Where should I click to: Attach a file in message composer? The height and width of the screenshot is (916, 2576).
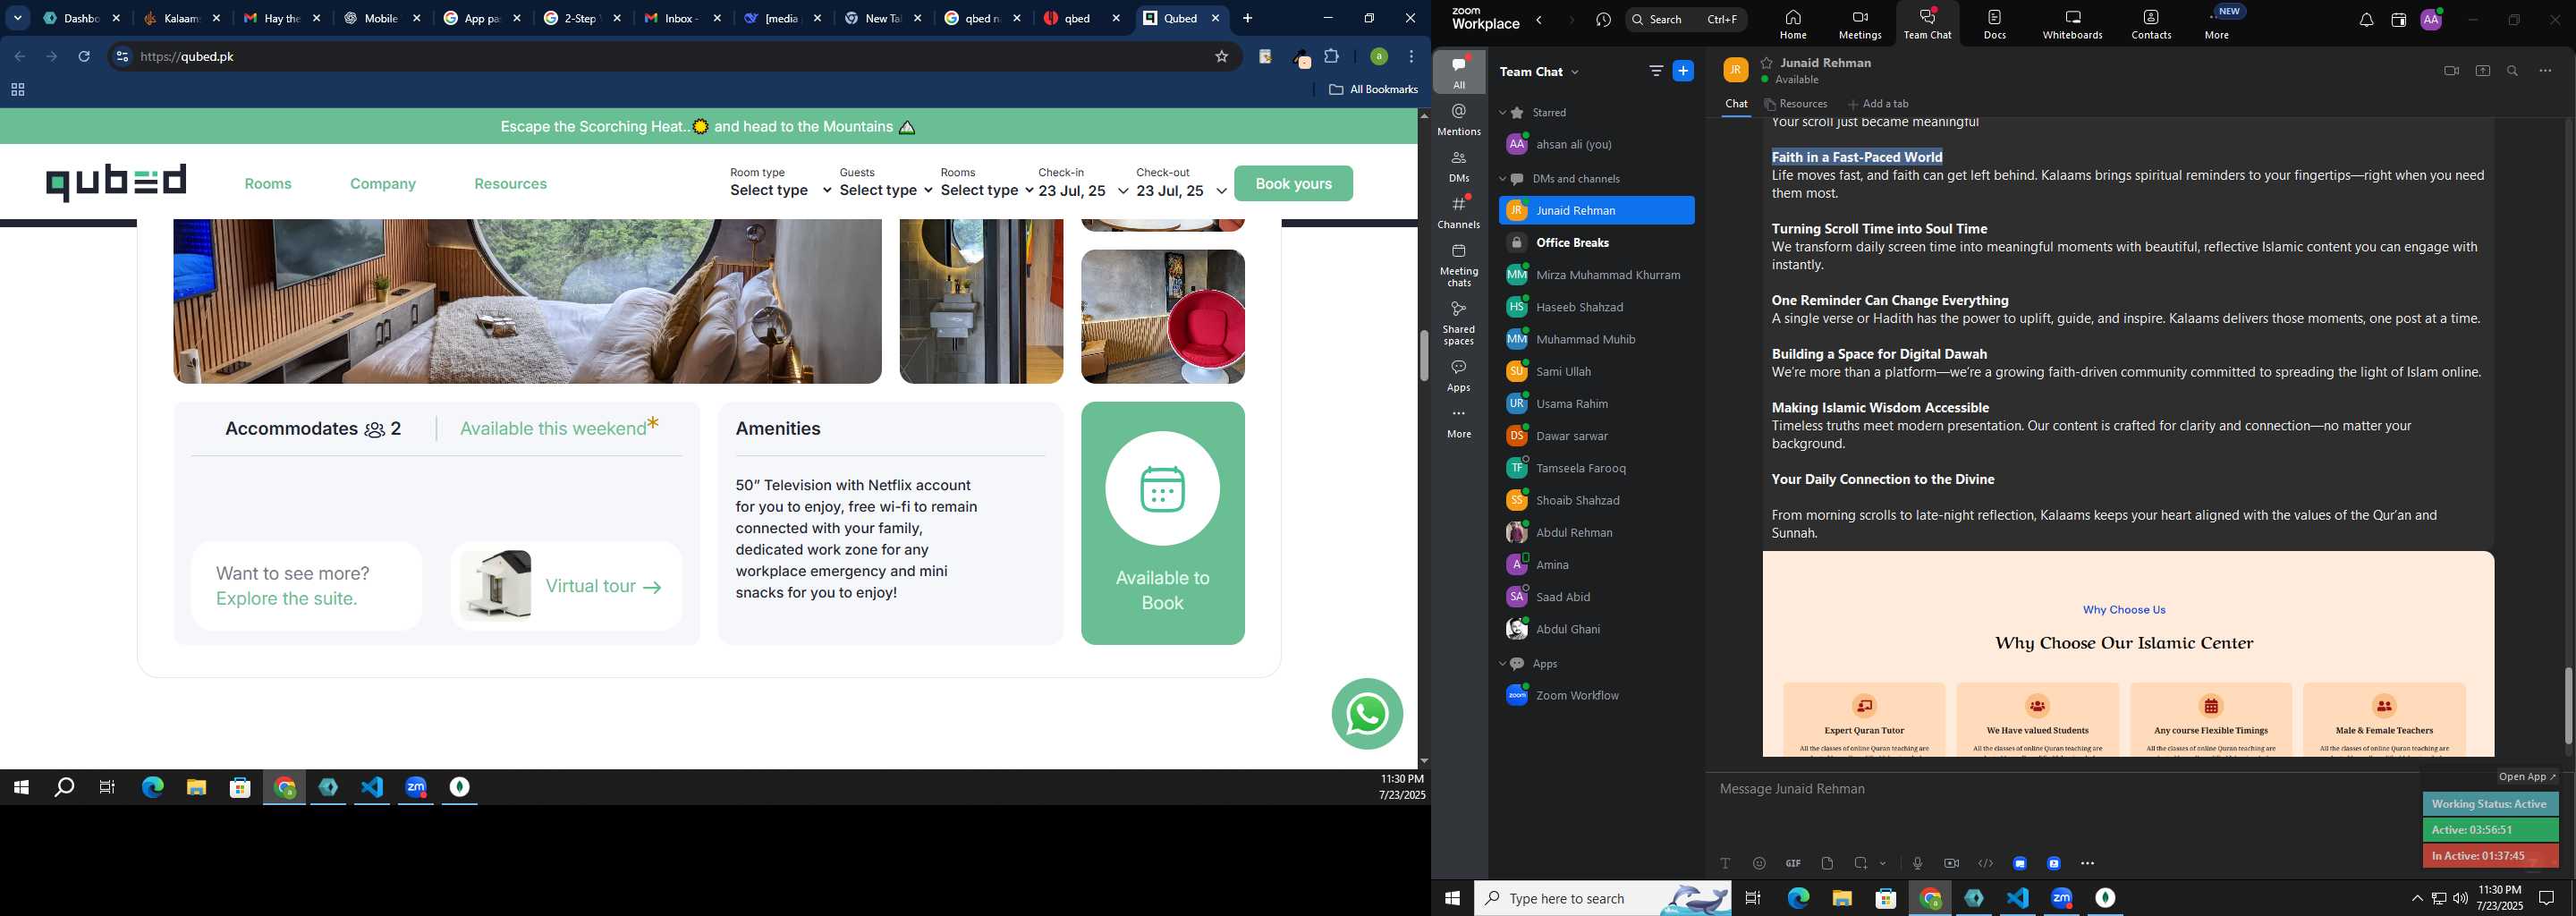[1827, 863]
